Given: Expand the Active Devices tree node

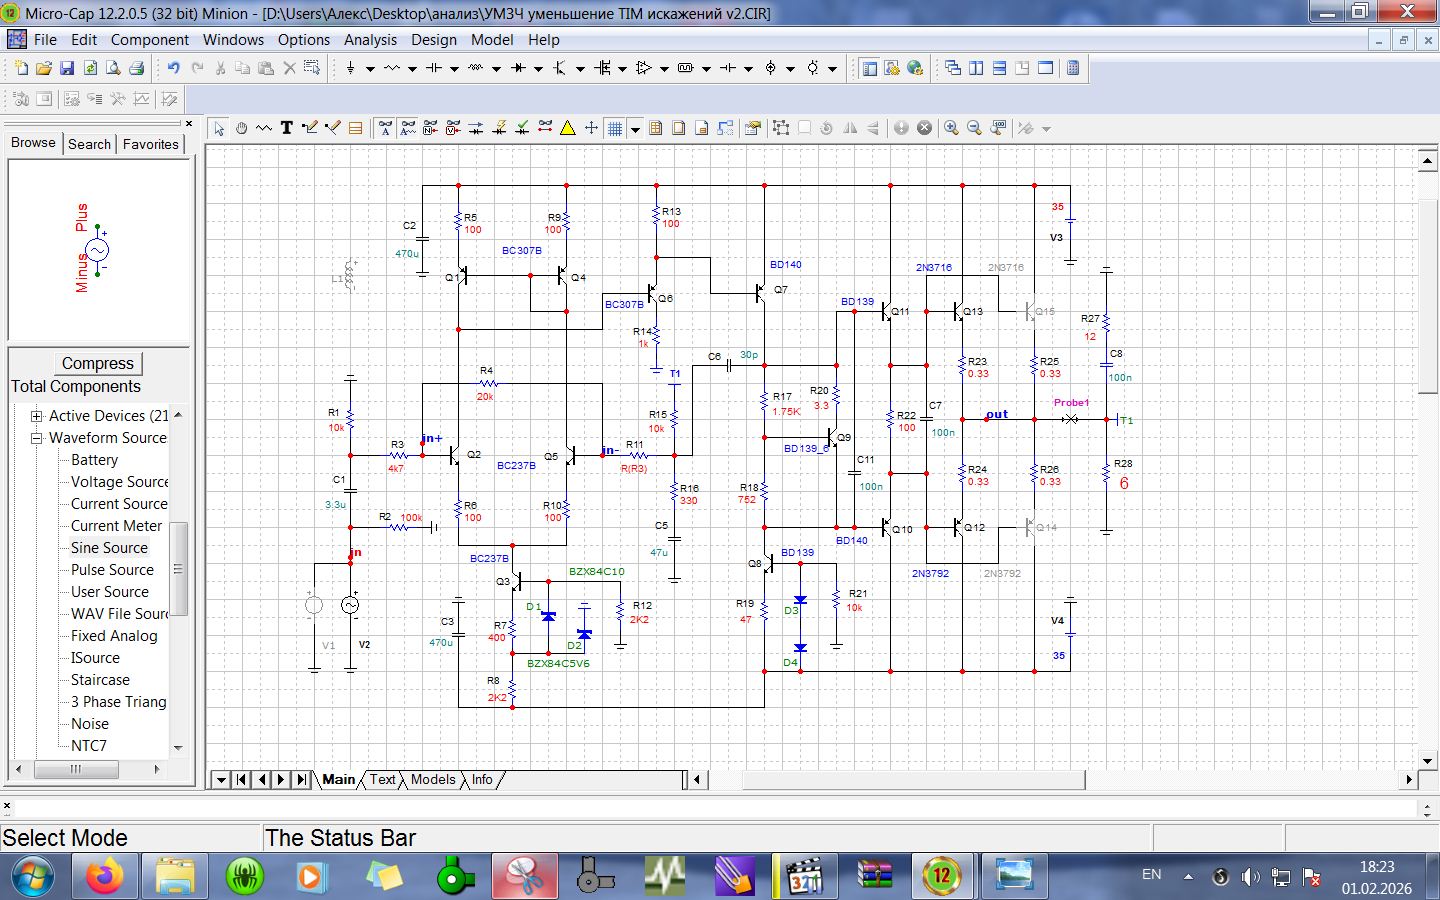Looking at the screenshot, I should pyautogui.click(x=37, y=416).
